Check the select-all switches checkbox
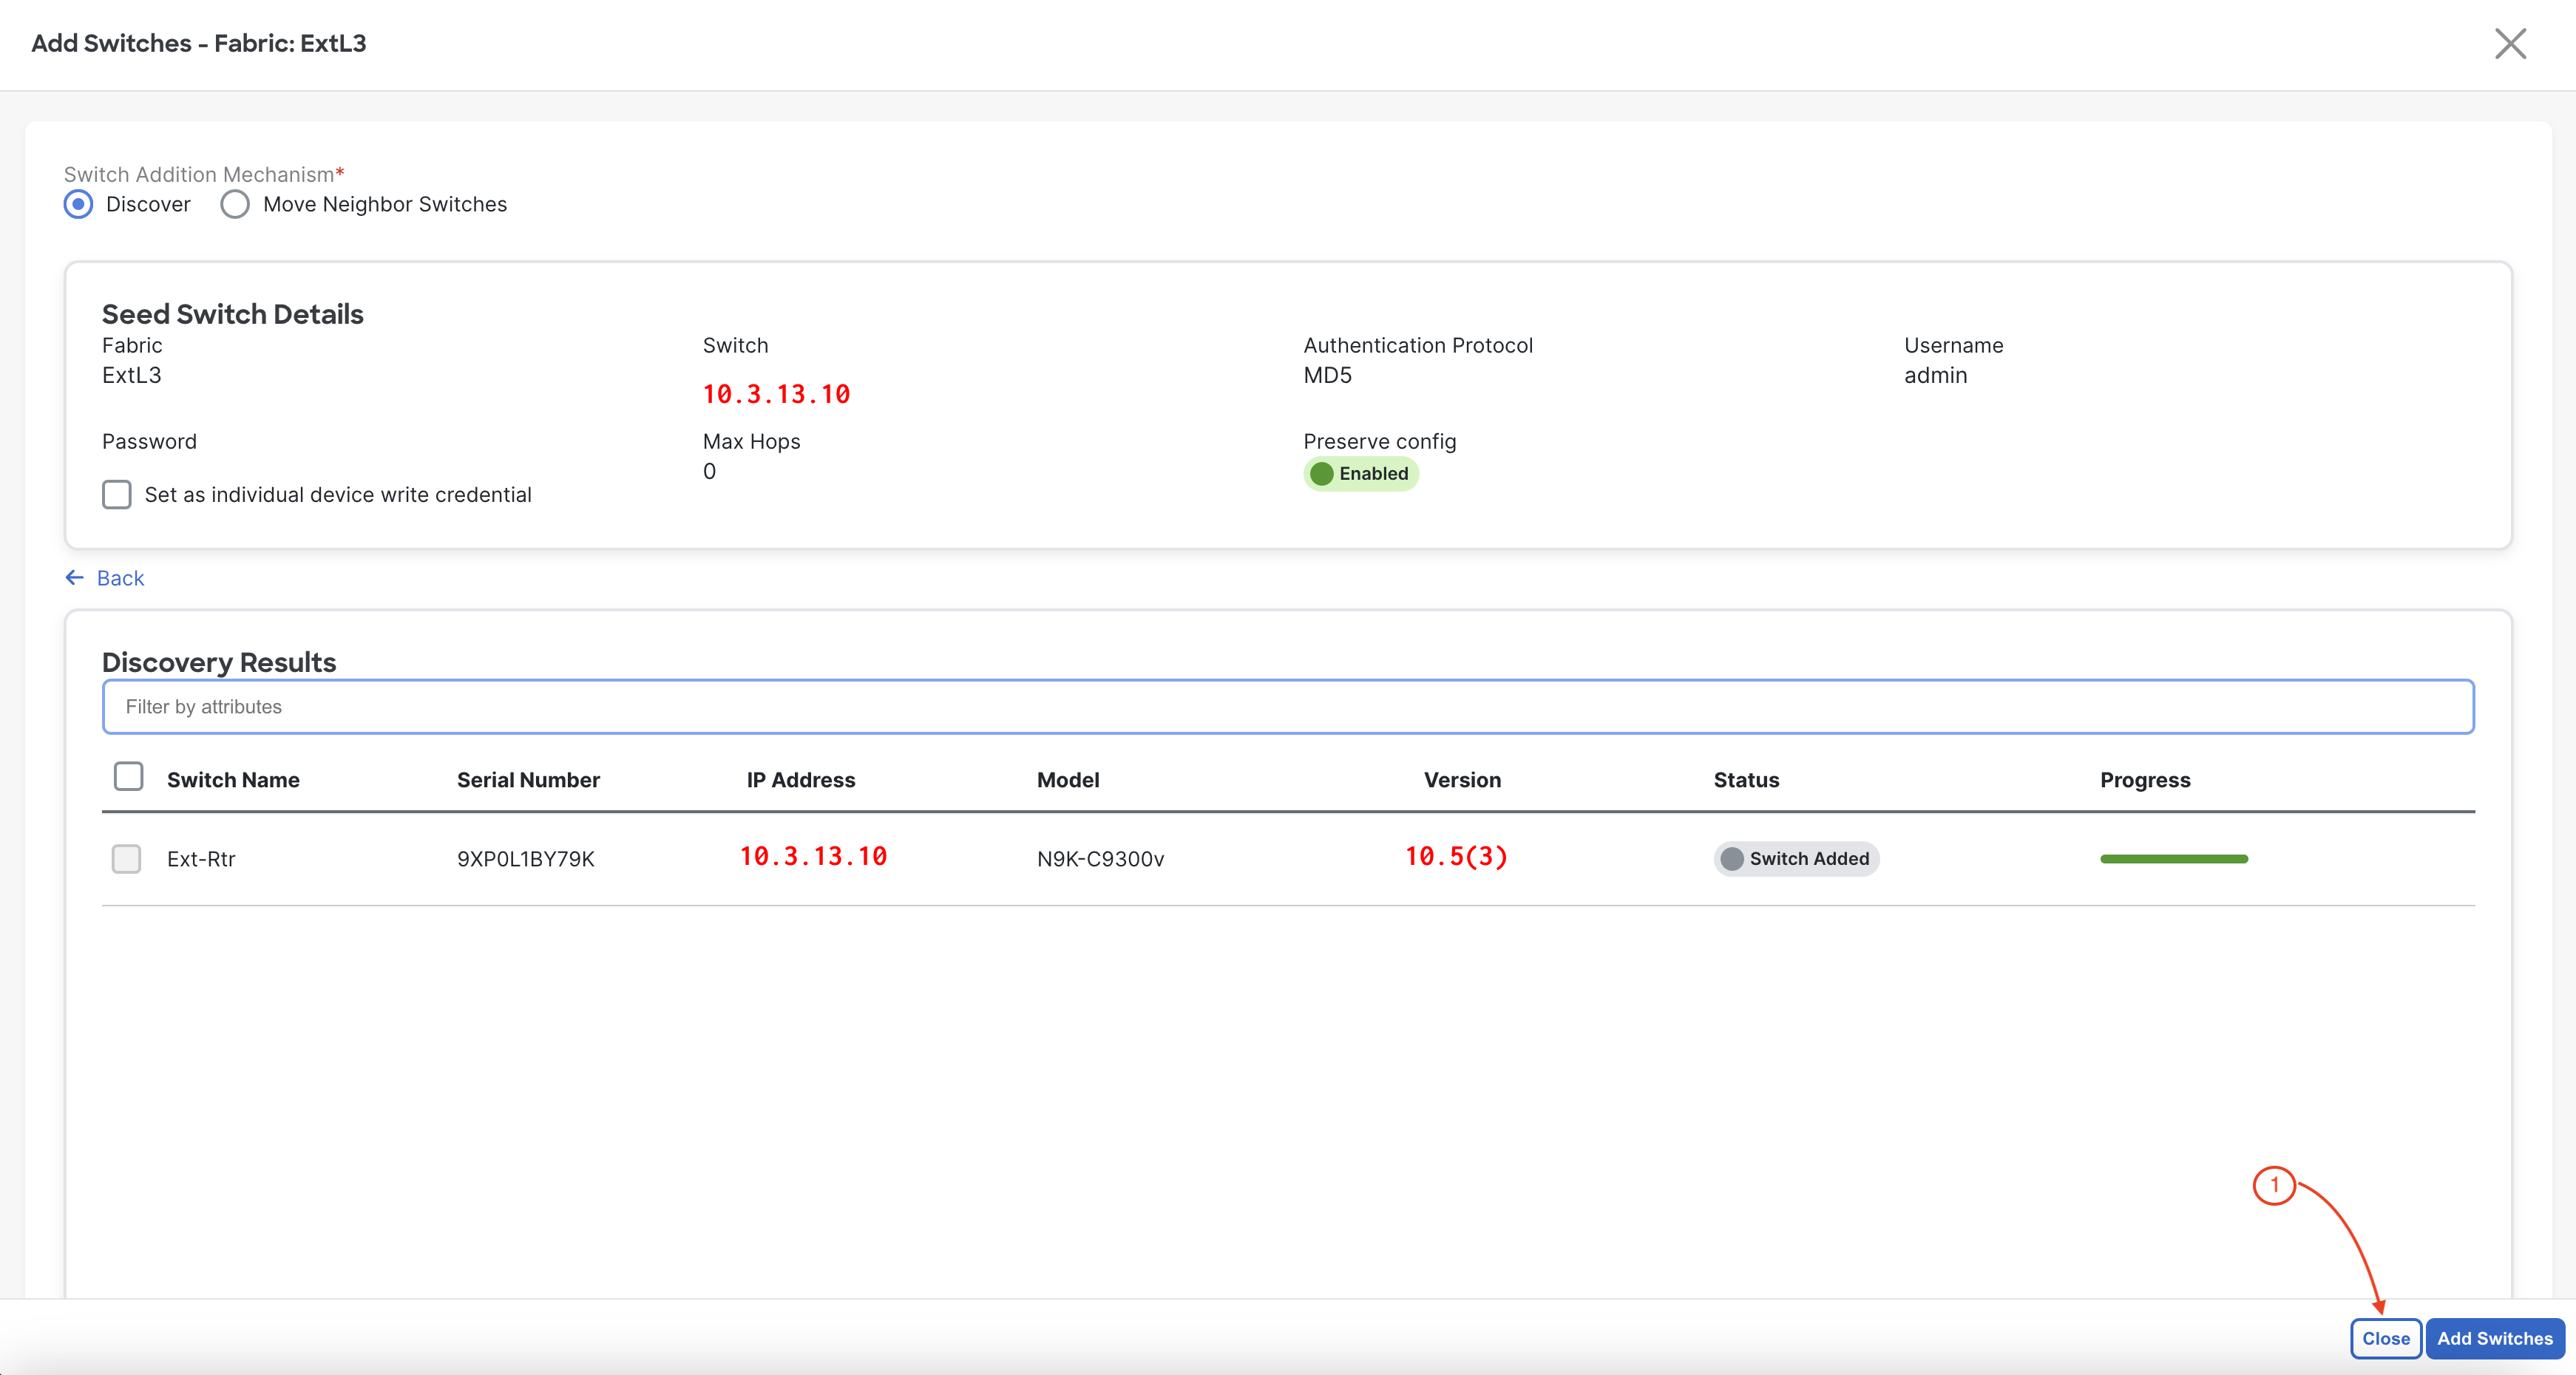 [129, 777]
